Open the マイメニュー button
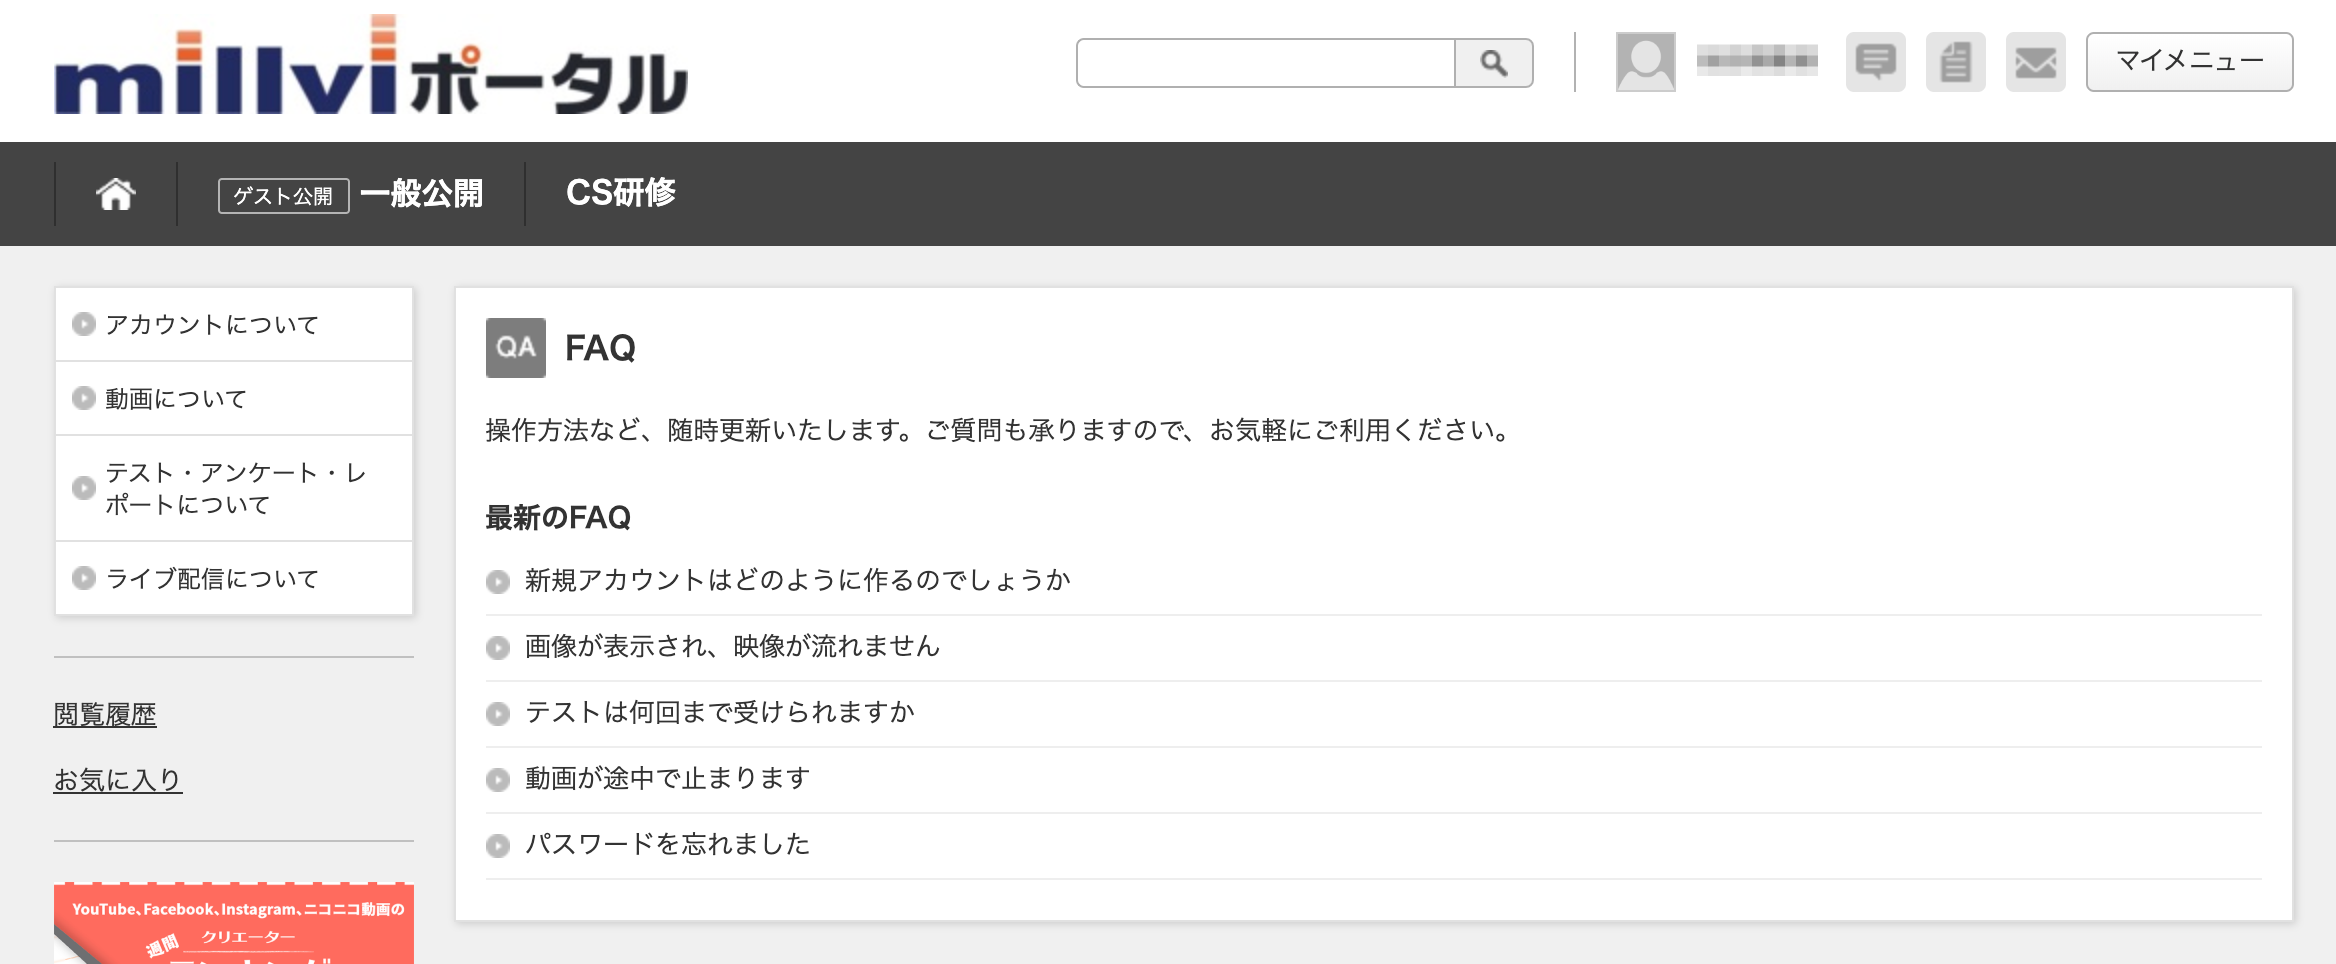Screen dimensions: 2336x964 coord(2189,62)
